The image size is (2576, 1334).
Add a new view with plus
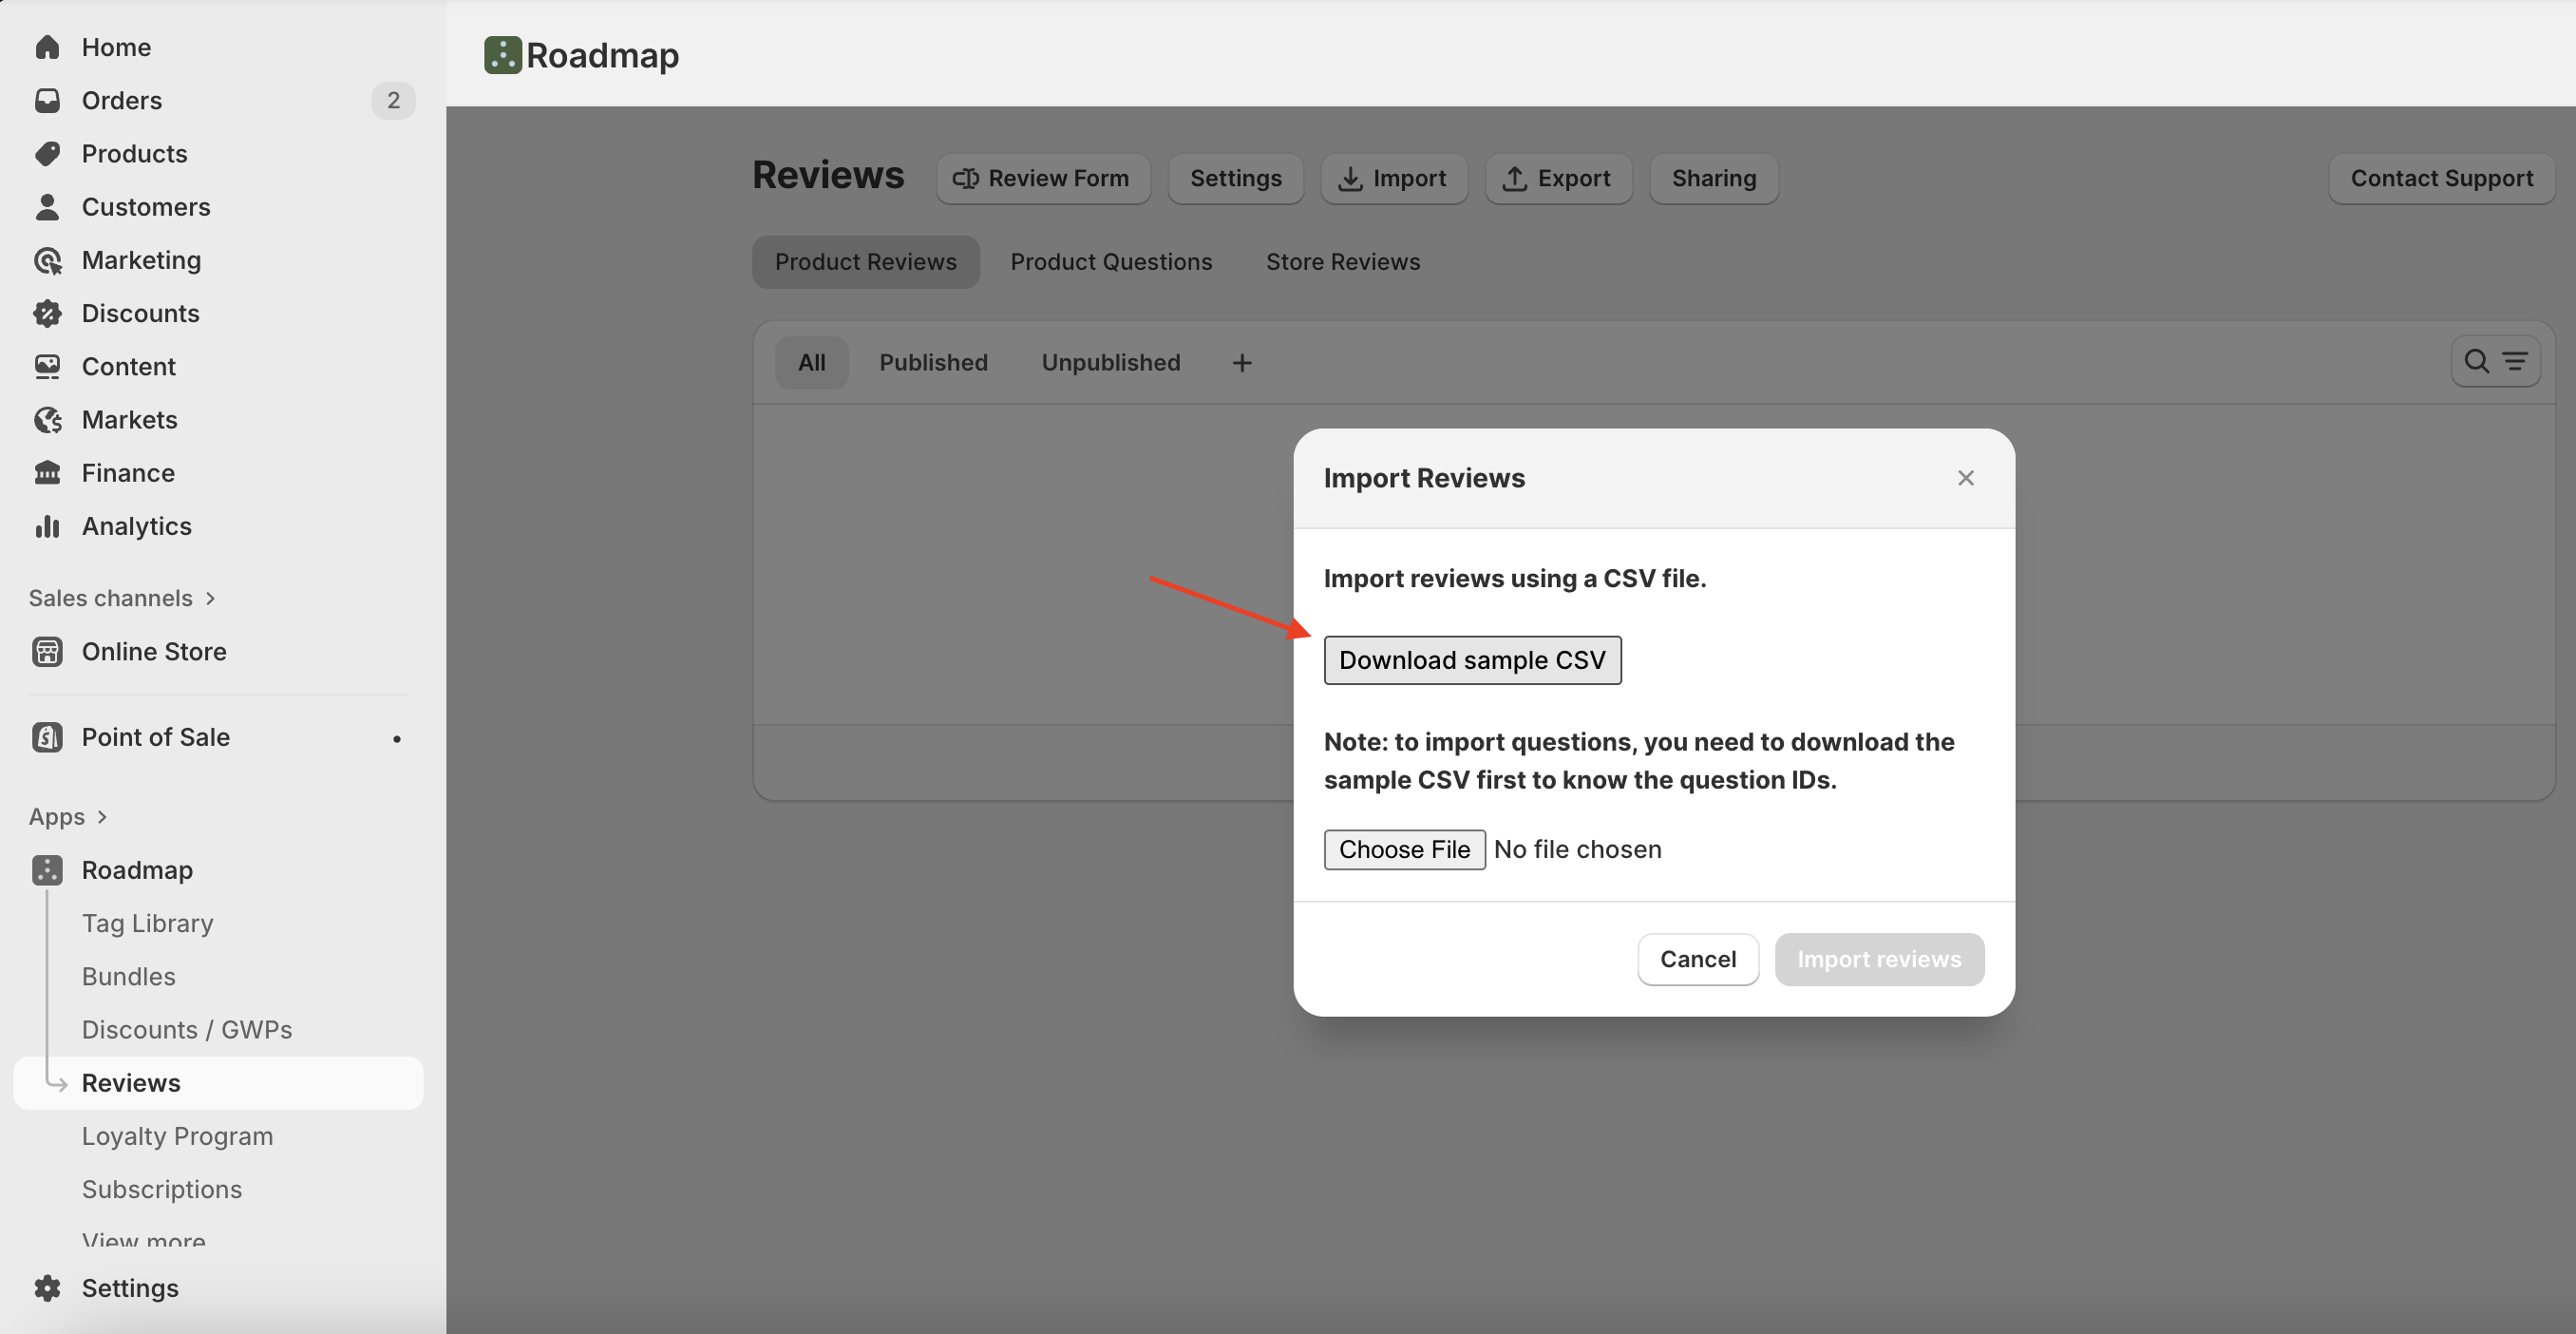[x=1241, y=363]
